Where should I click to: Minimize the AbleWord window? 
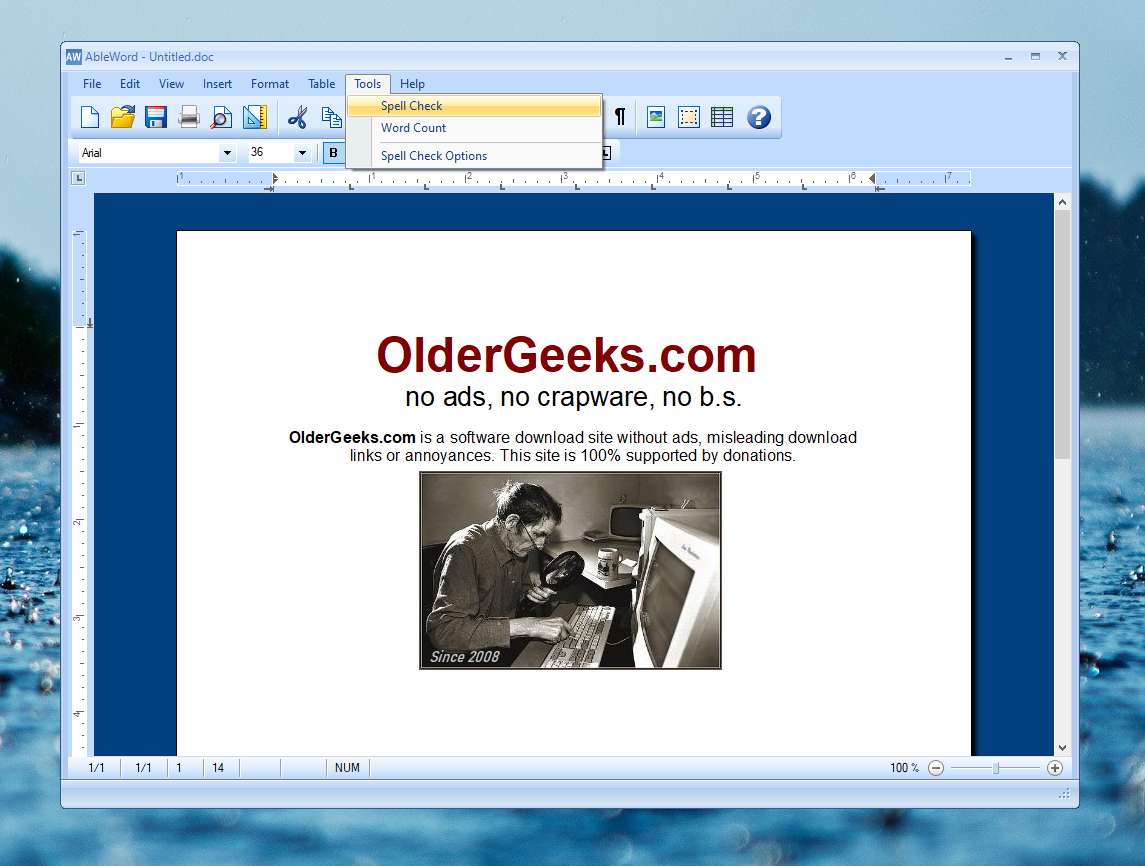point(1008,57)
